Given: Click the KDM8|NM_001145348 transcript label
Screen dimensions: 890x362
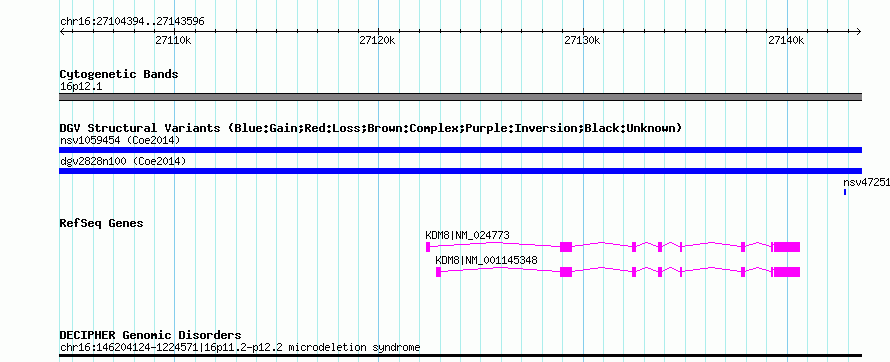Looking at the screenshot, I should tap(486, 260).
